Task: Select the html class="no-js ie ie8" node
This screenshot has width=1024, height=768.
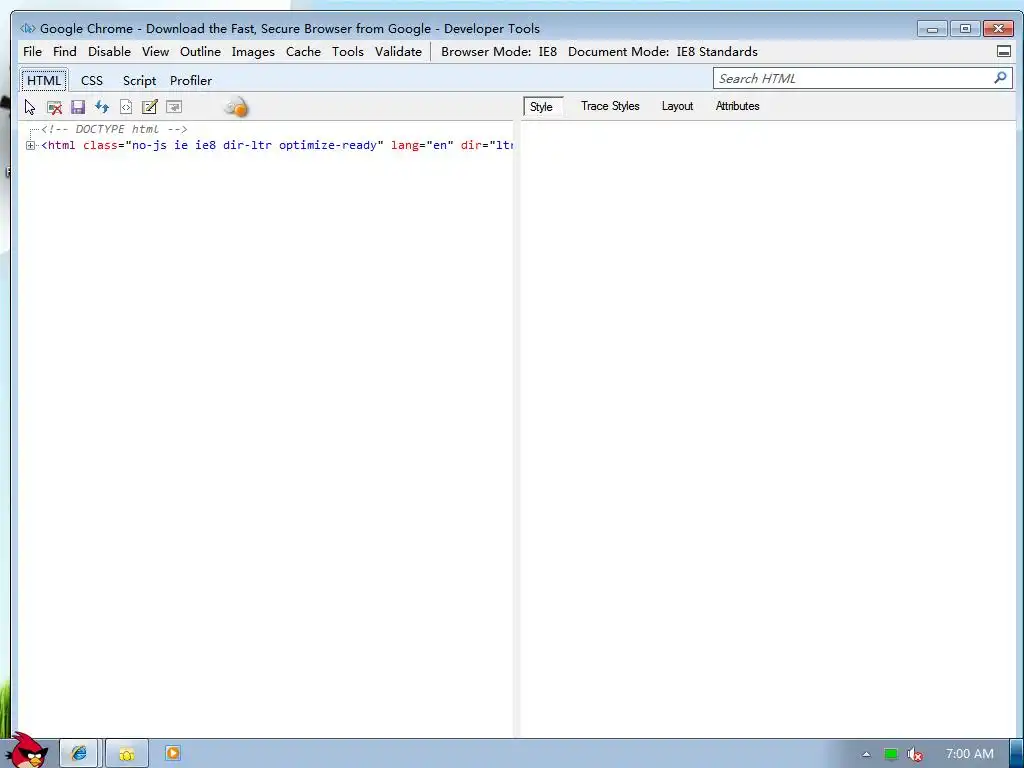Action: tap(276, 145)
